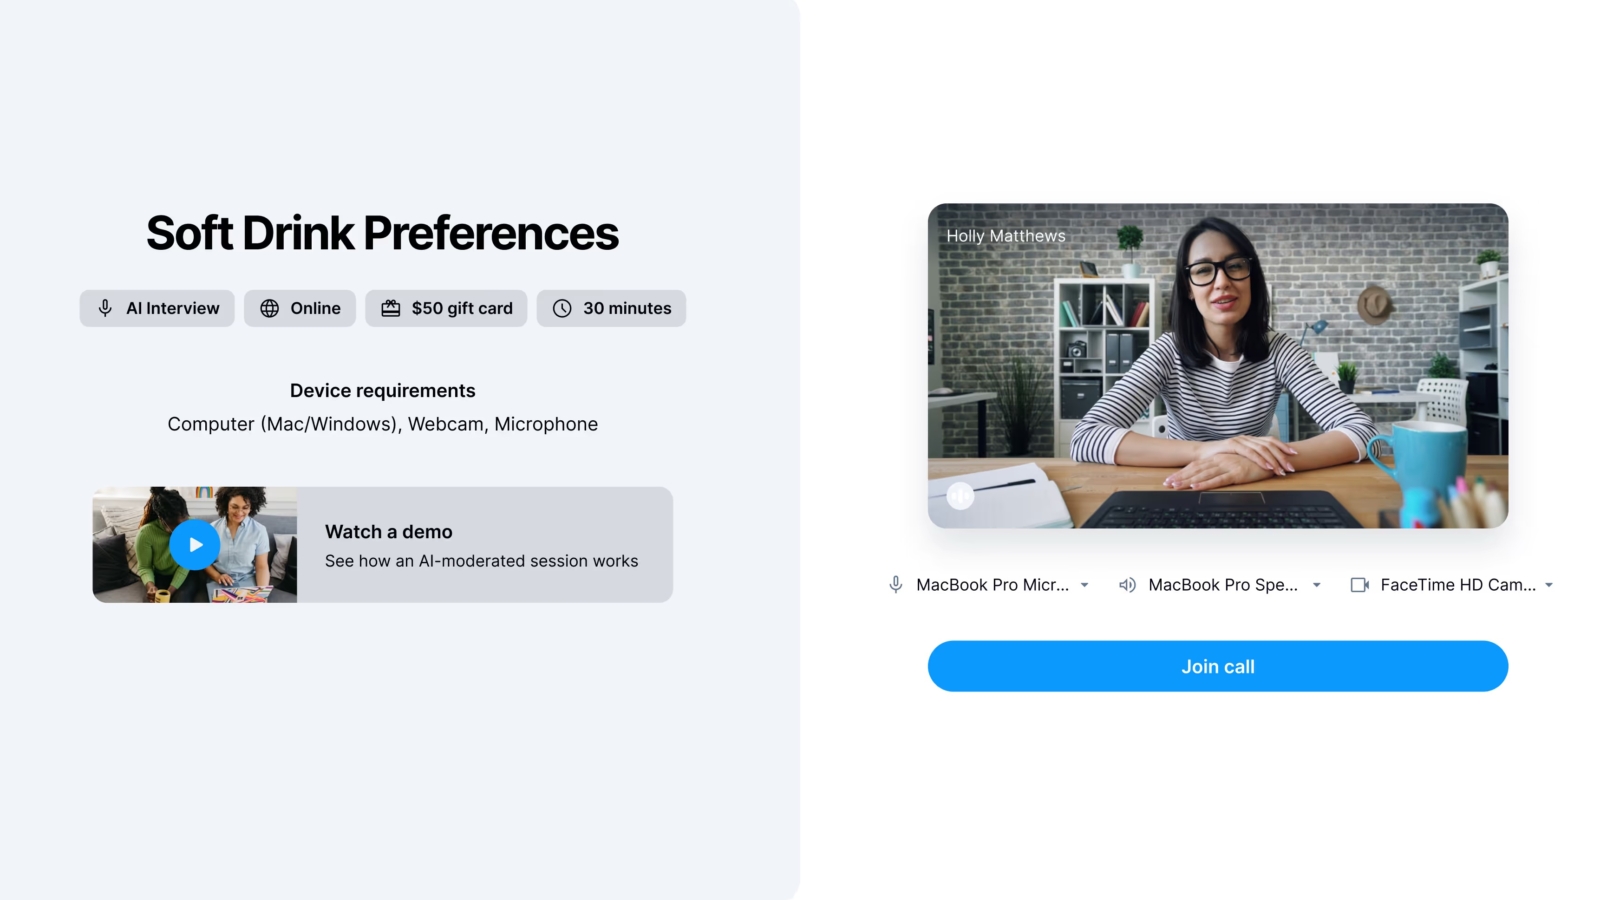The height and width of the screenshot is (900, 1600).
Task: Click the webcam video preview
Action: coord(1218,366)
